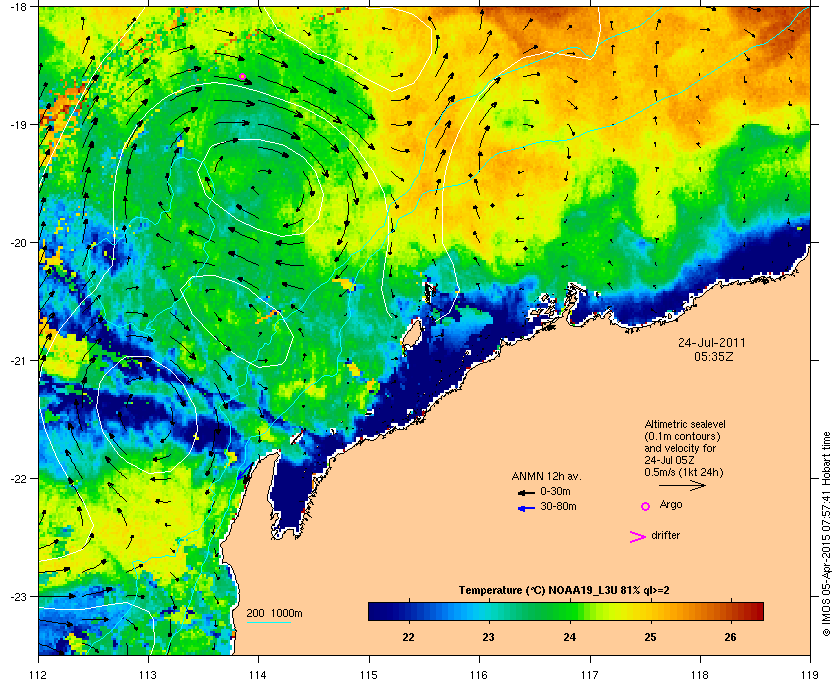
Task: Click the 0.5m/s (1kt 24h) text
Action: [684, 473]
